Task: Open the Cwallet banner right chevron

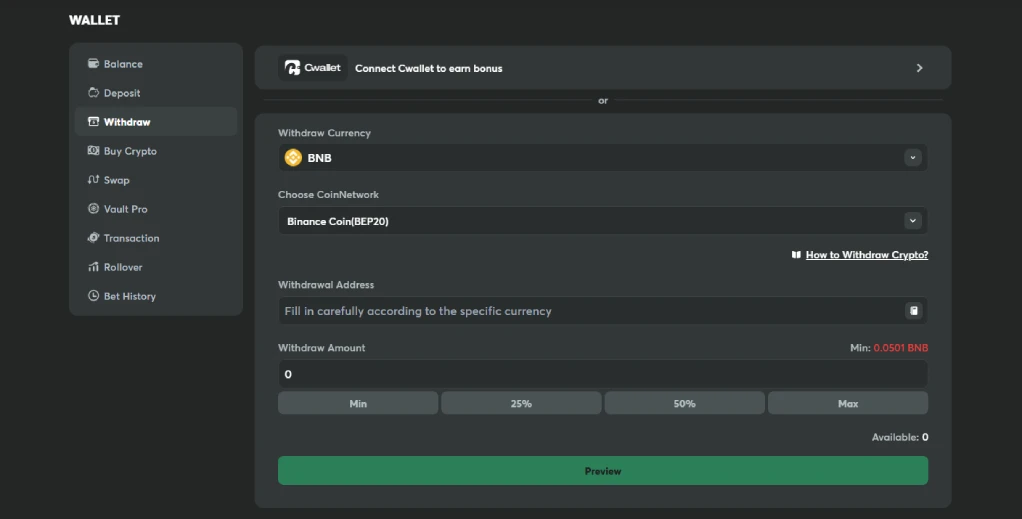Action: (920, 68)
